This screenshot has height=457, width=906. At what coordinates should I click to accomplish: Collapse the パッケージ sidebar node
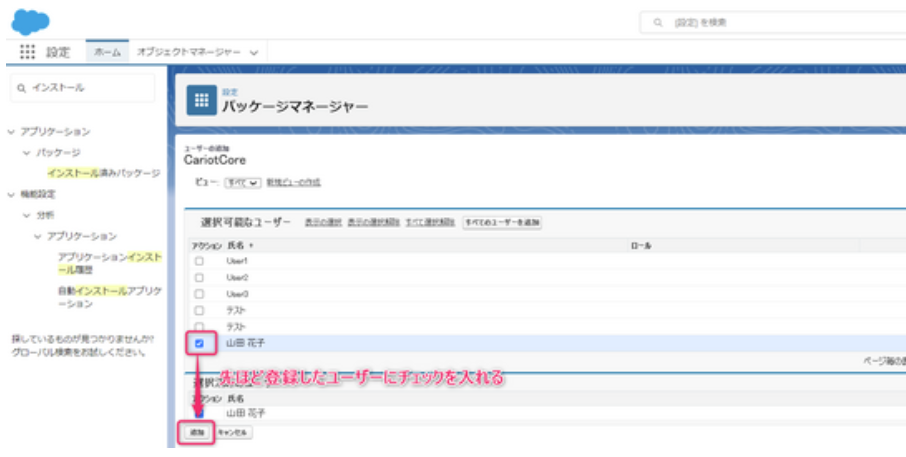[27, 153]
